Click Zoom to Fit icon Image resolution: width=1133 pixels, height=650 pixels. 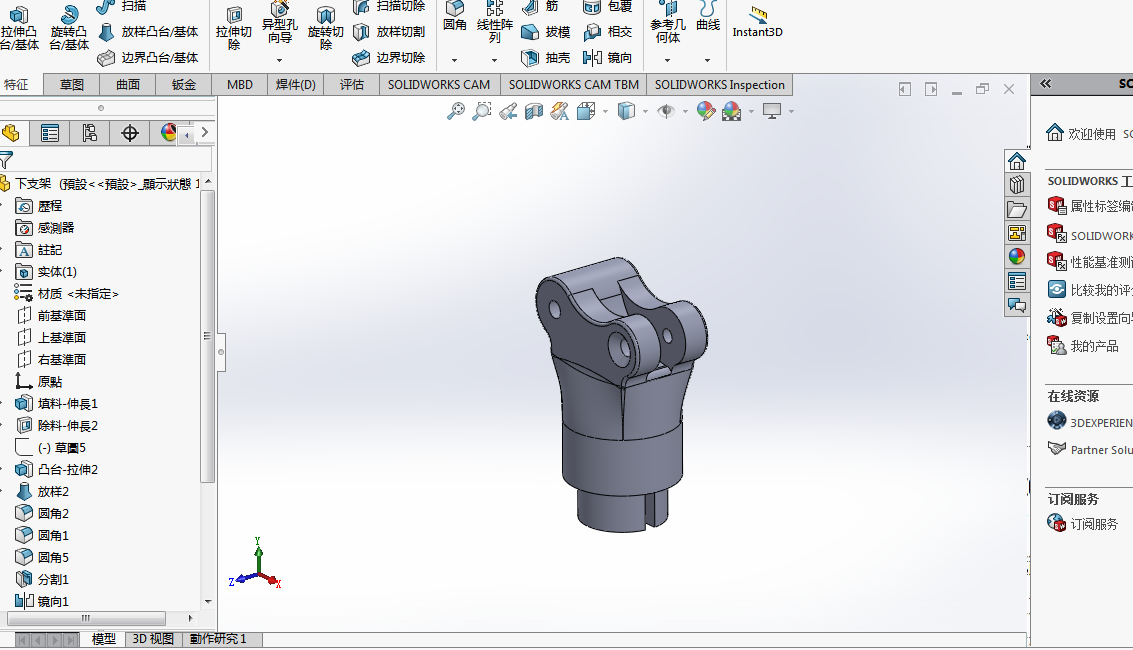point(456,111)
